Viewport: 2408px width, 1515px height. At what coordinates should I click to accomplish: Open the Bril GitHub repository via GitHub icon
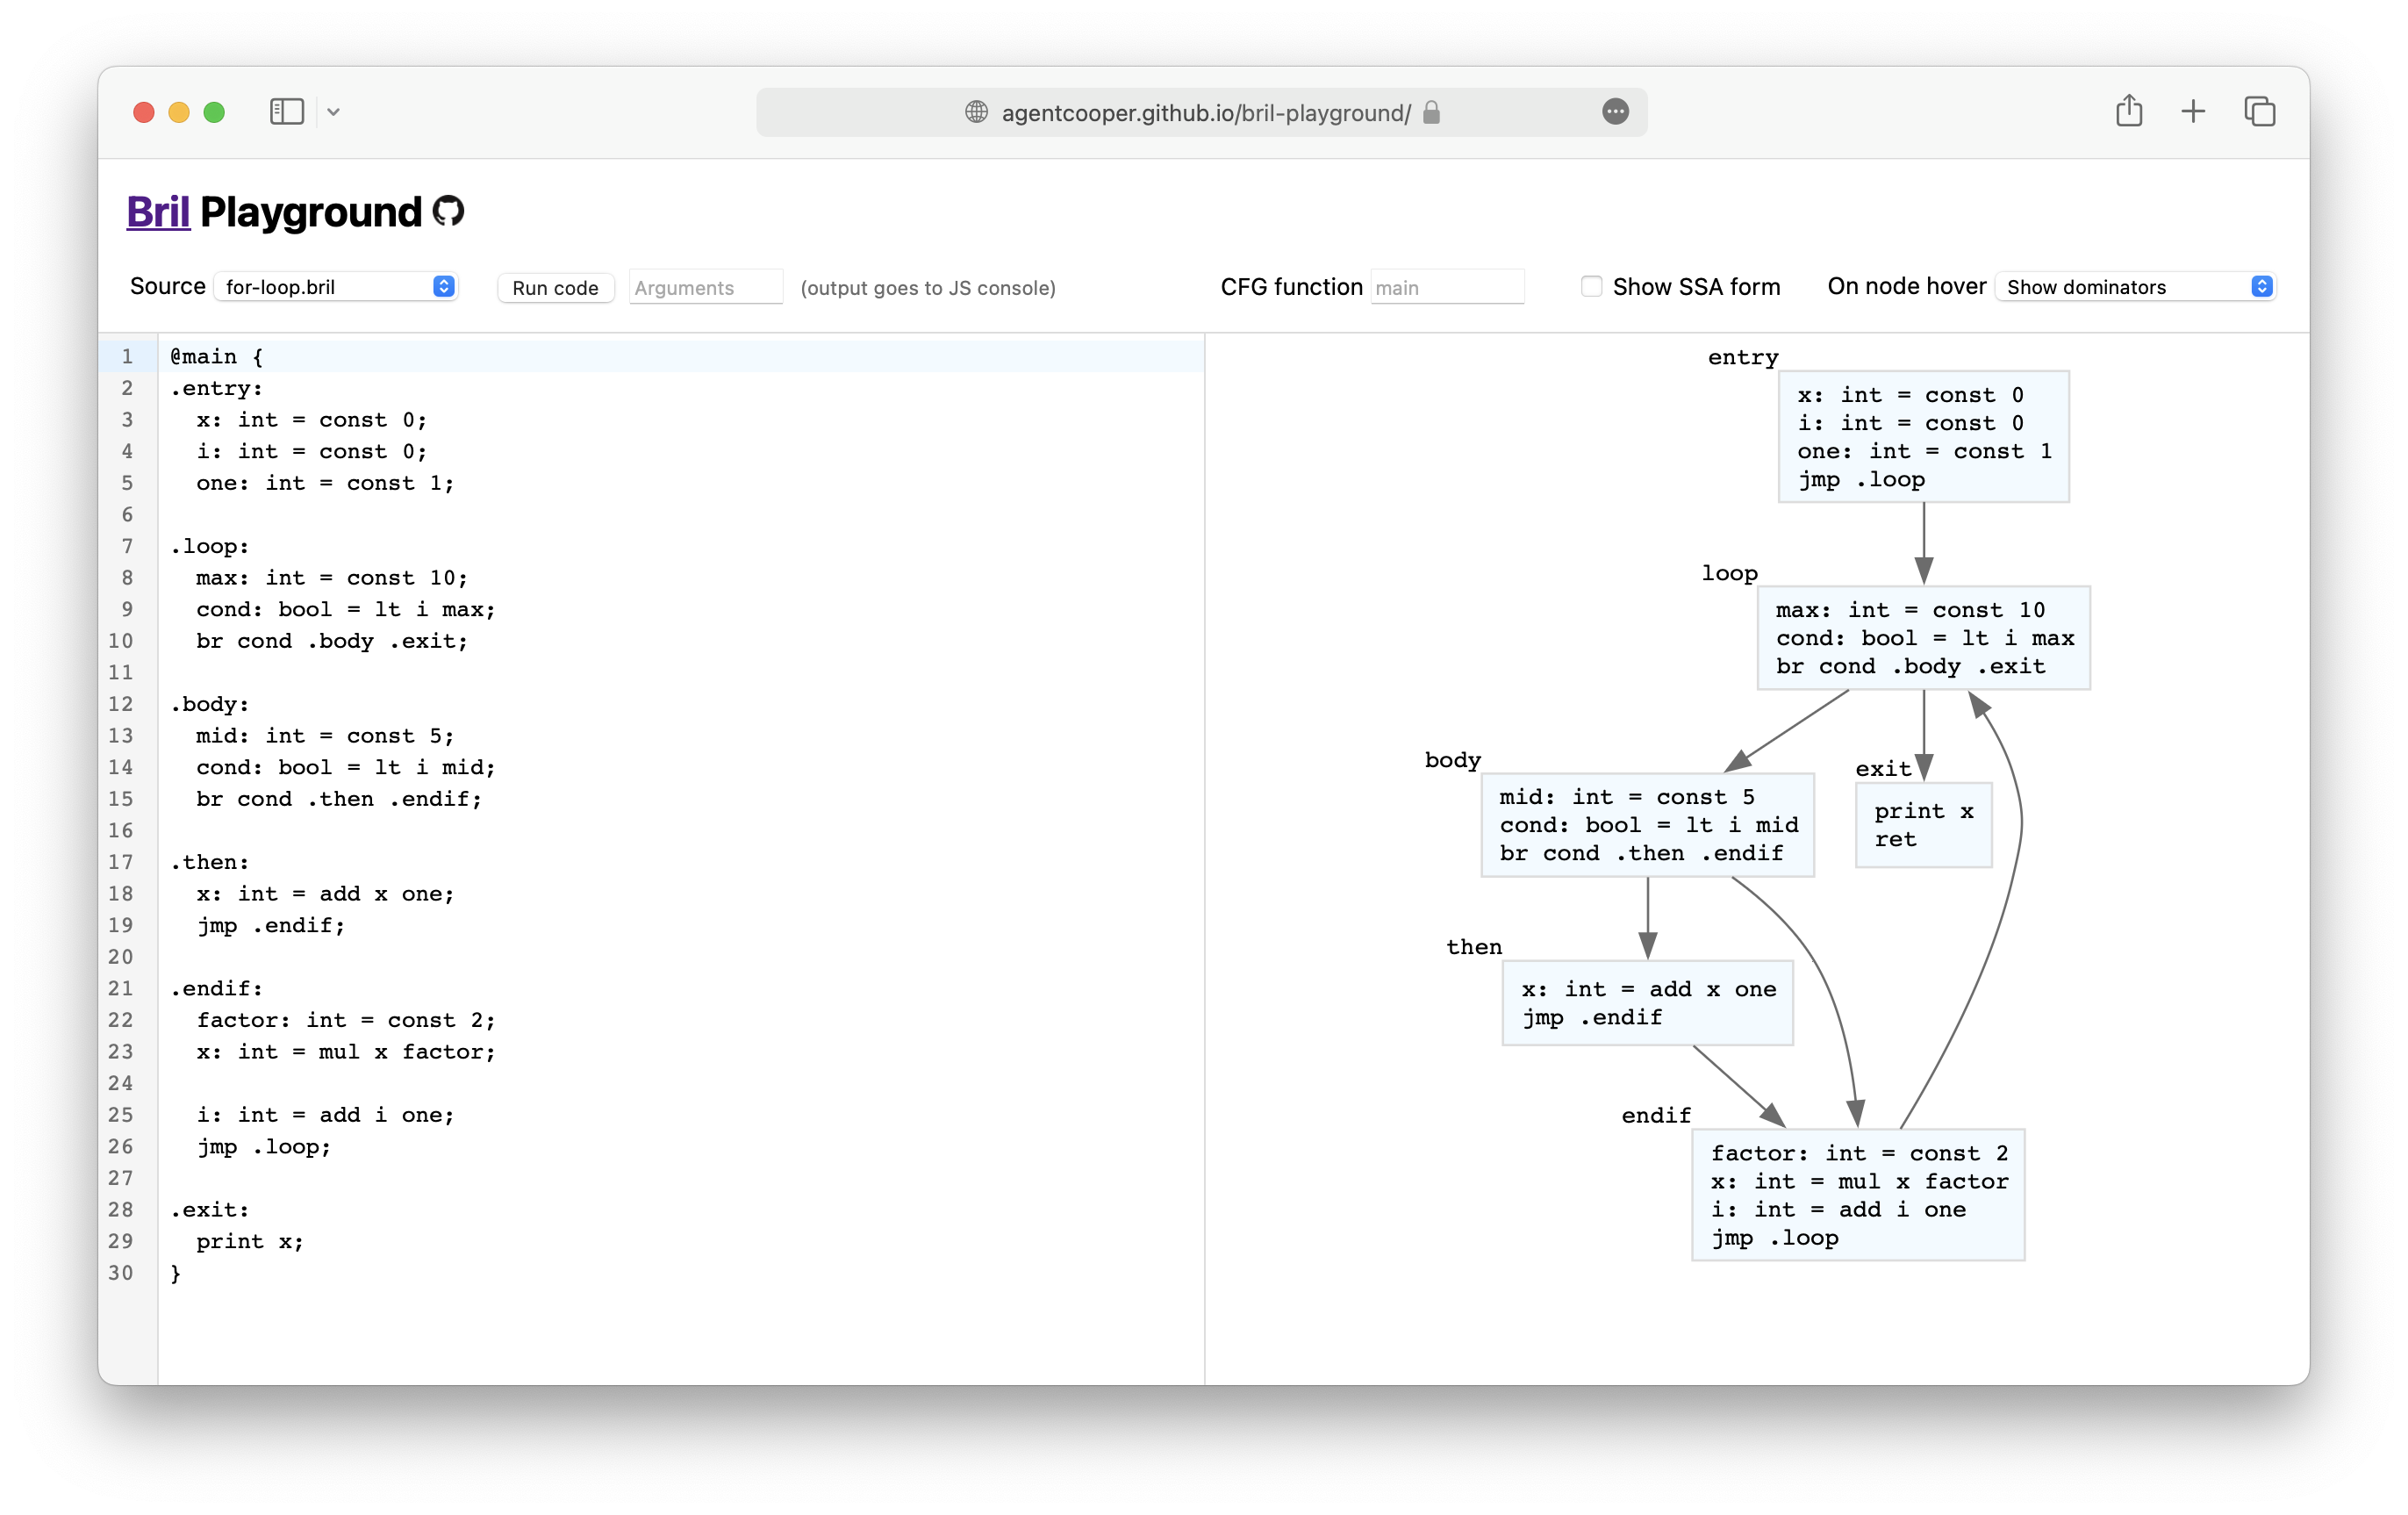pos(449,212)
